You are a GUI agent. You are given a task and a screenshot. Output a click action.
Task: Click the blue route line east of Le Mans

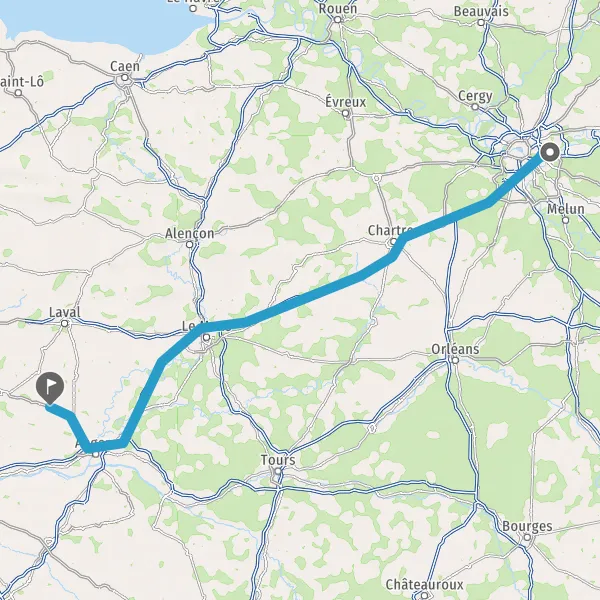coord(306,298)
